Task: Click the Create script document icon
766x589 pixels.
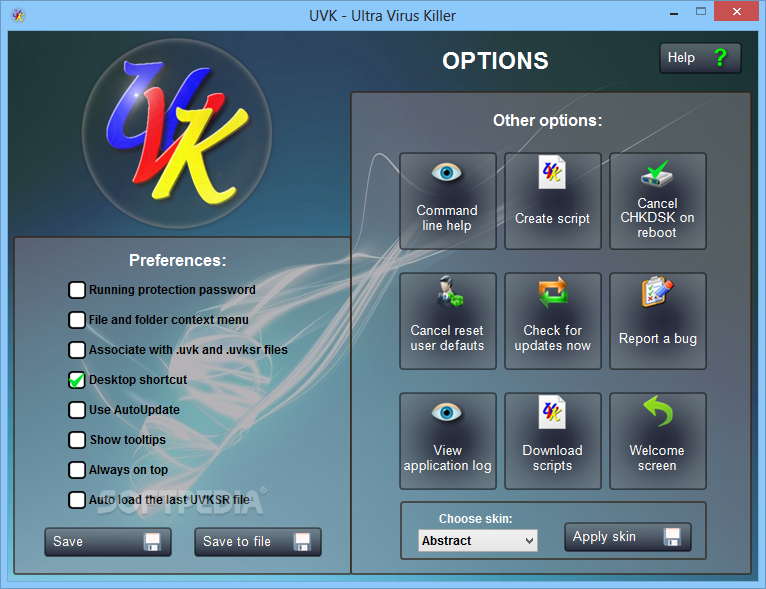Action: coord(552,172)
